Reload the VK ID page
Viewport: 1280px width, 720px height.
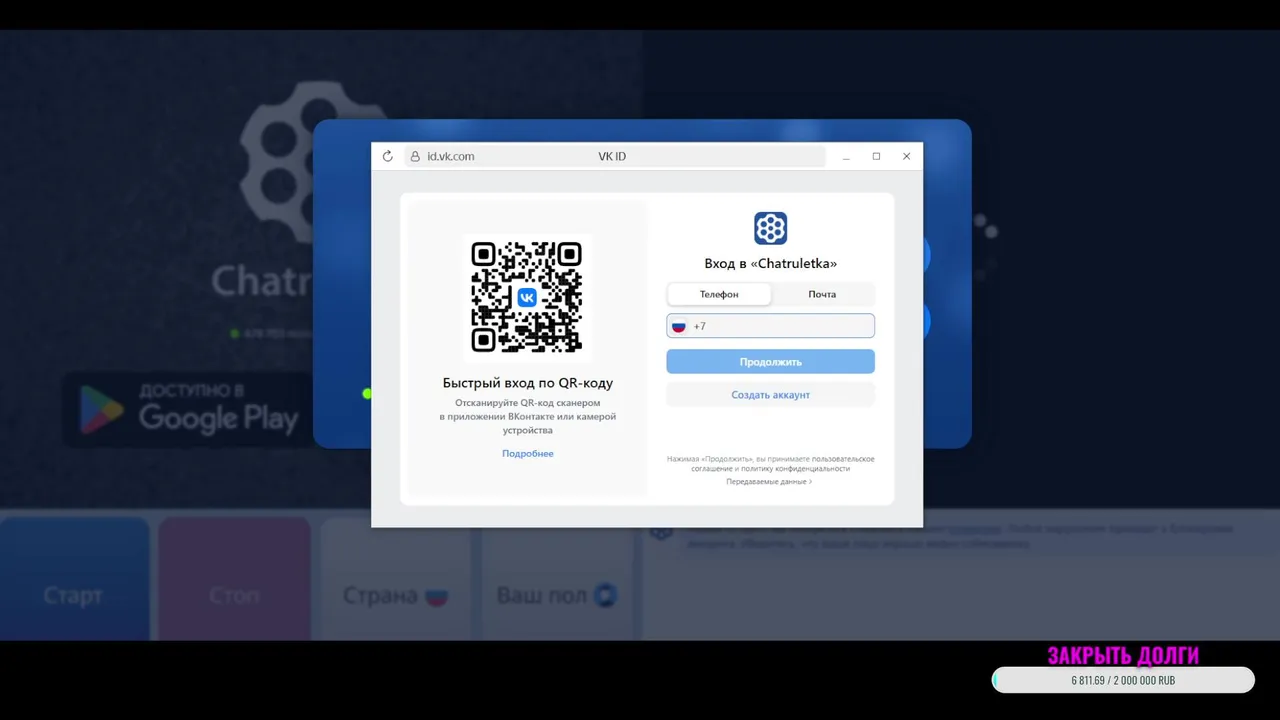(x=388, y=156)
